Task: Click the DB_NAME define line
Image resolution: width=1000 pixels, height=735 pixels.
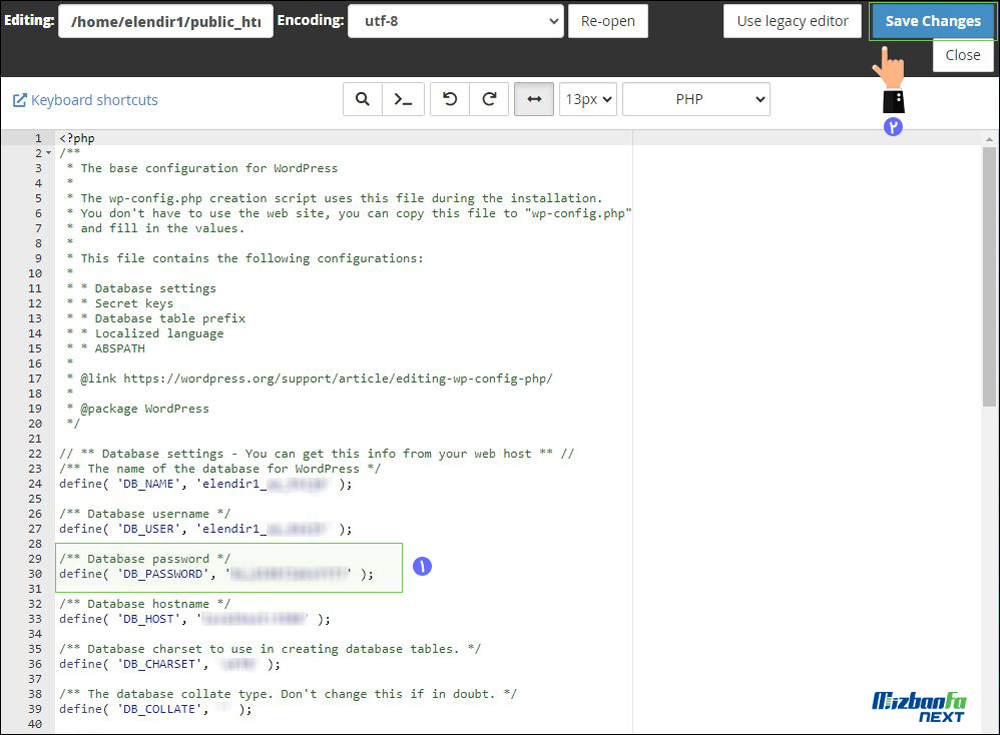Action: [205, 484]
